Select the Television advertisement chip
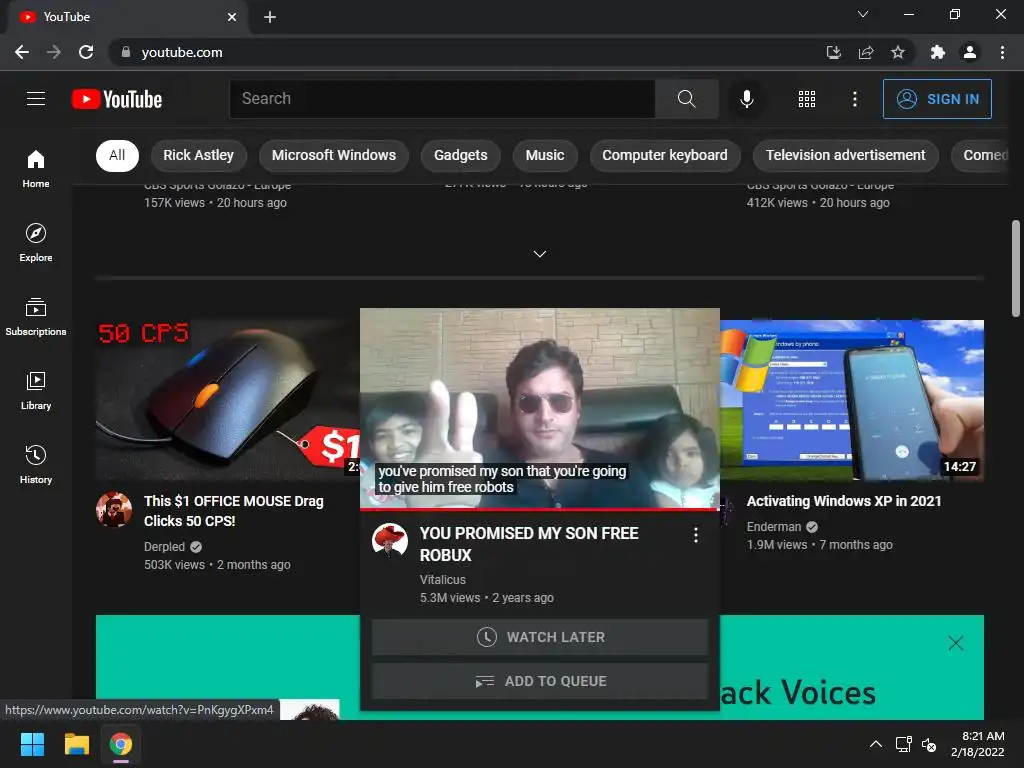Viewport: 1024px width, 768px height. point(846,155)
